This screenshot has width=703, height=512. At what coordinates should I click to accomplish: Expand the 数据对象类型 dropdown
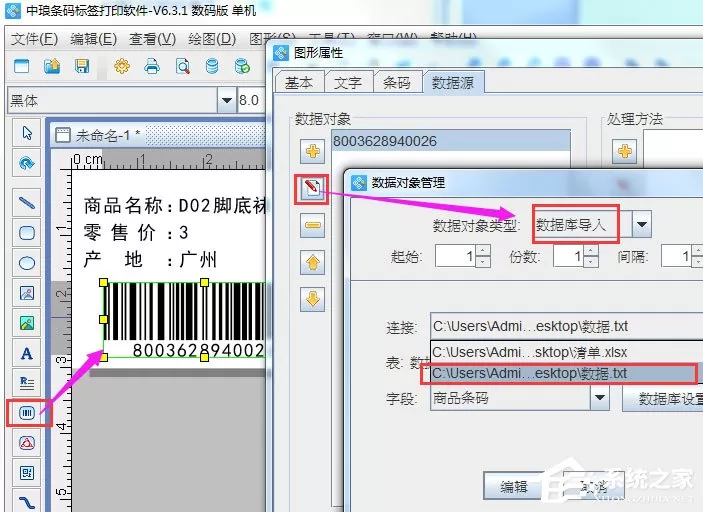pyautogui.click(x=642, y=224)
